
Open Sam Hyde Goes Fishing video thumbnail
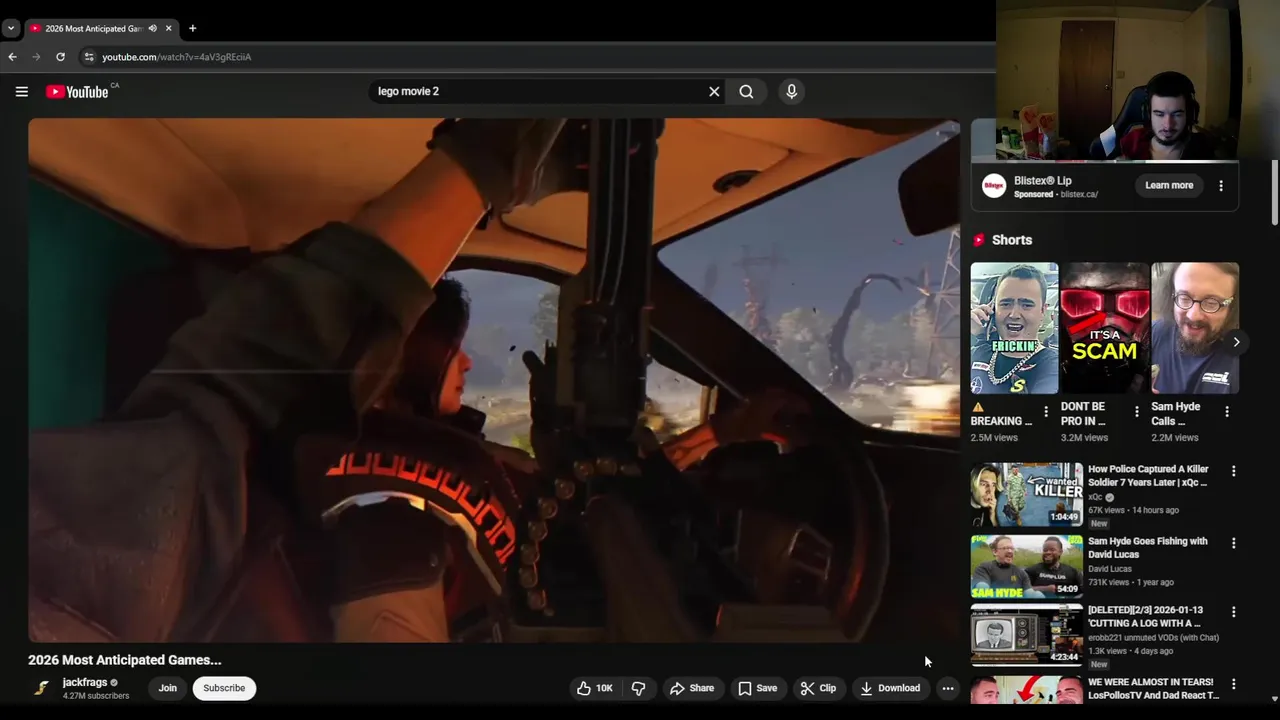tap(1027, 566)
